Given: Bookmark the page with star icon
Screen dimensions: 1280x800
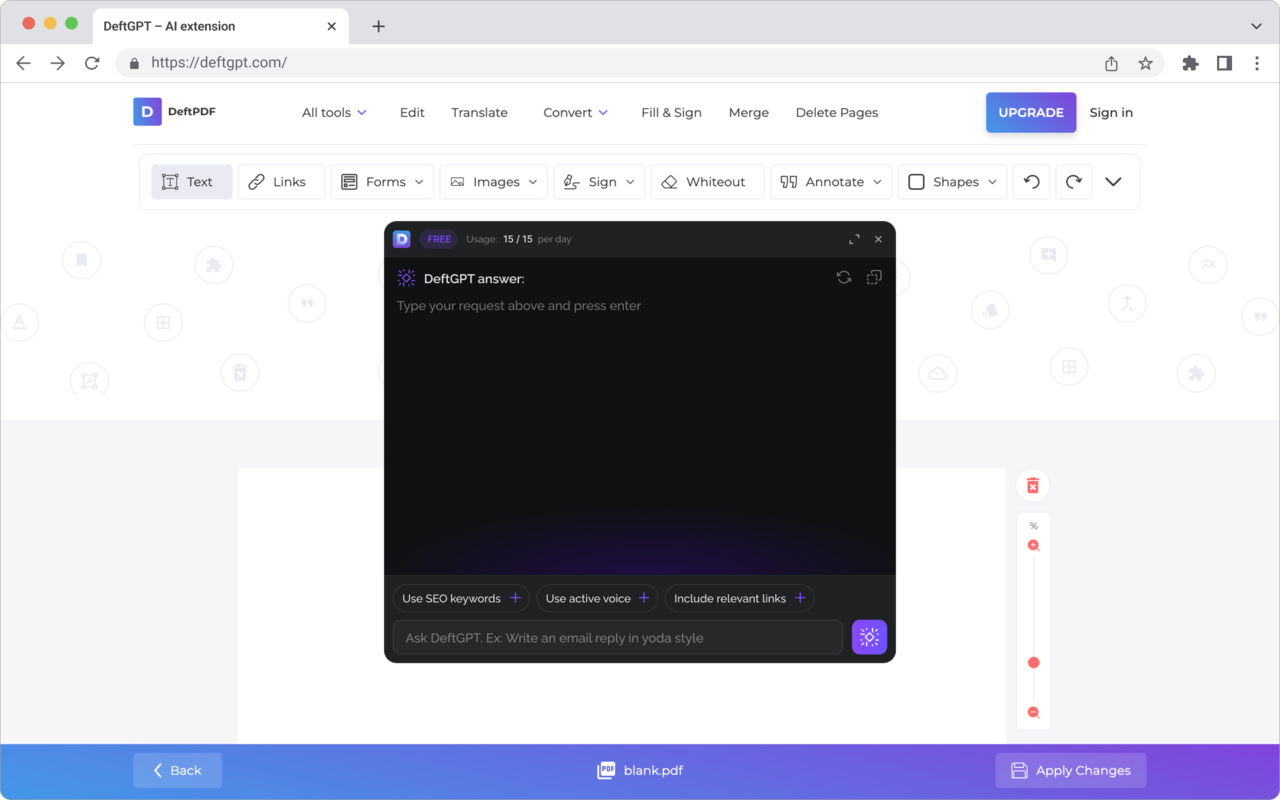Looking at the screenshot, I should [1145, 63].
